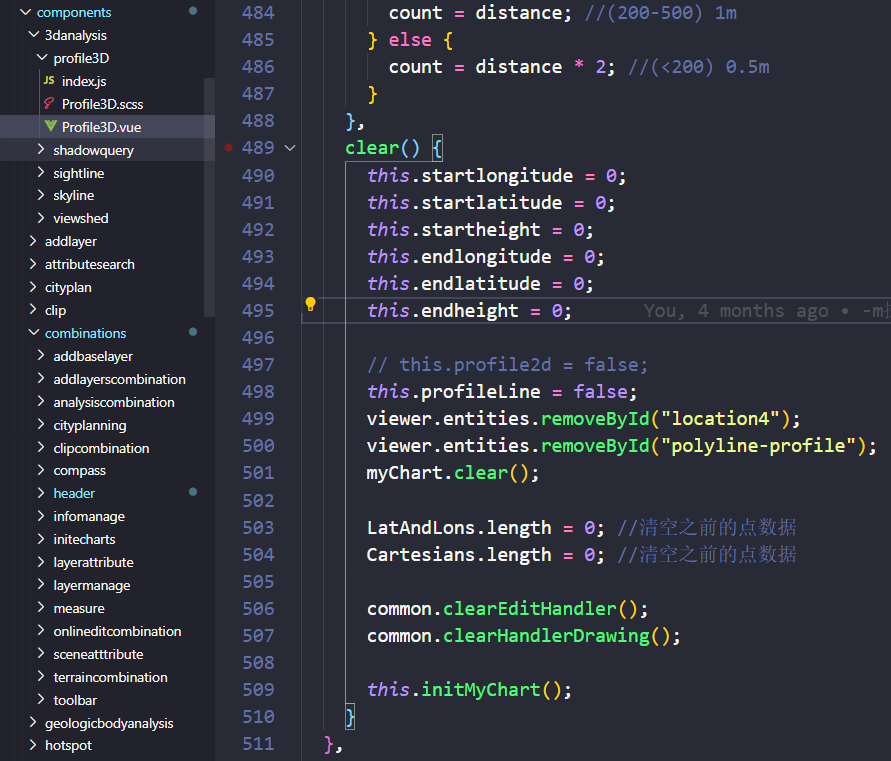
Task: Click myChart.clear() on line 501
Action: coord(452,473)
